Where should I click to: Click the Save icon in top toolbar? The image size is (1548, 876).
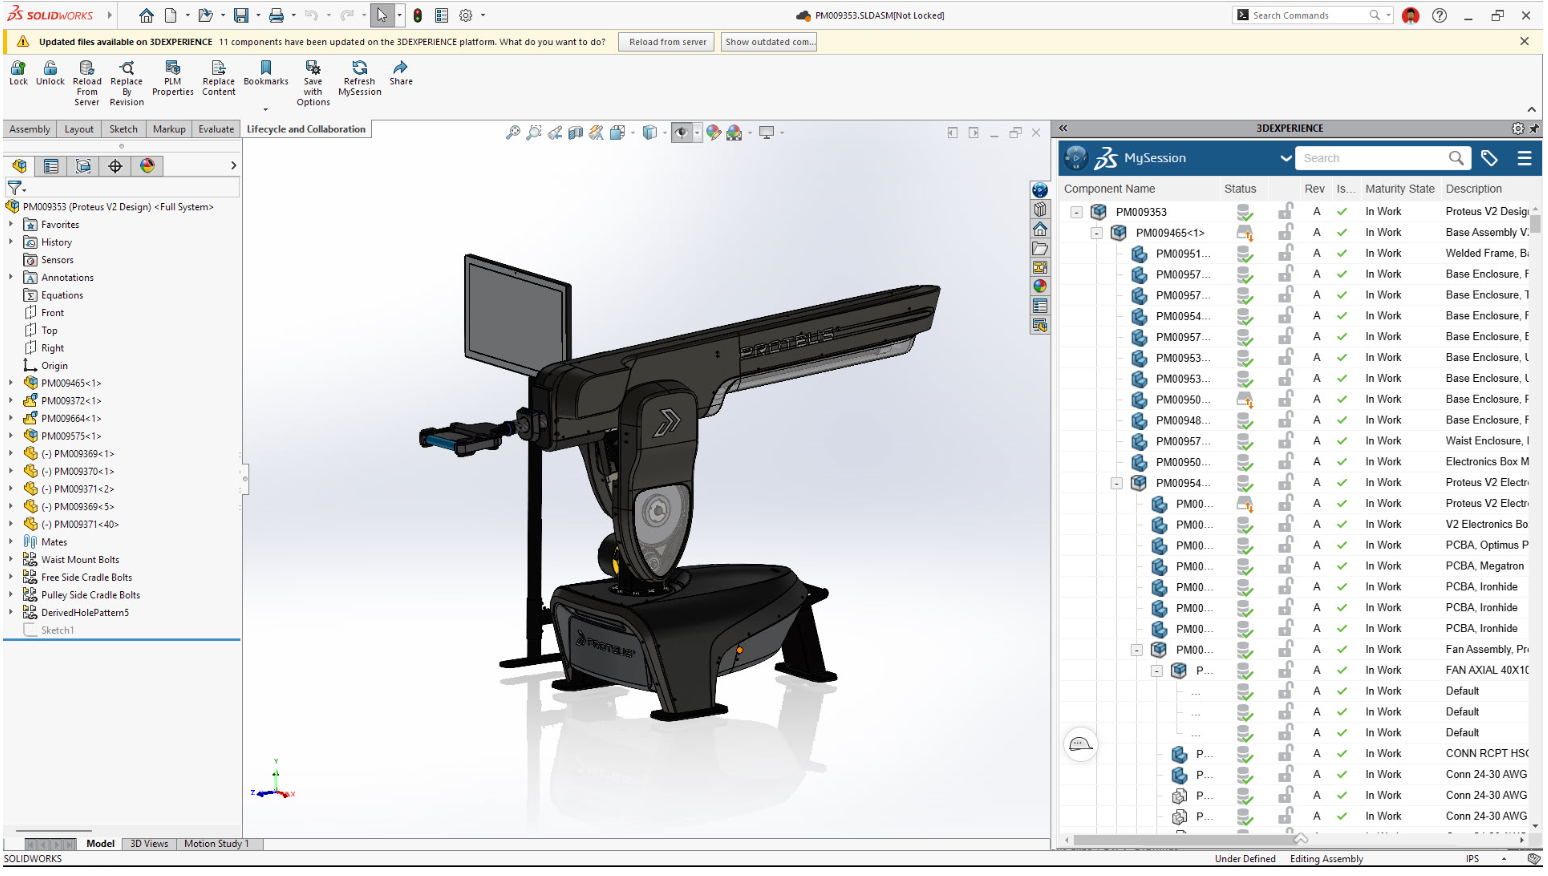pyautogui.click(x=241, y=15)
